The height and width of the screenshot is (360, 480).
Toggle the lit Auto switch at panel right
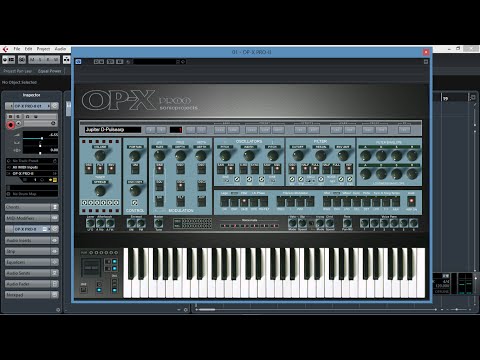pyautogui.click(x=411, y=201)
